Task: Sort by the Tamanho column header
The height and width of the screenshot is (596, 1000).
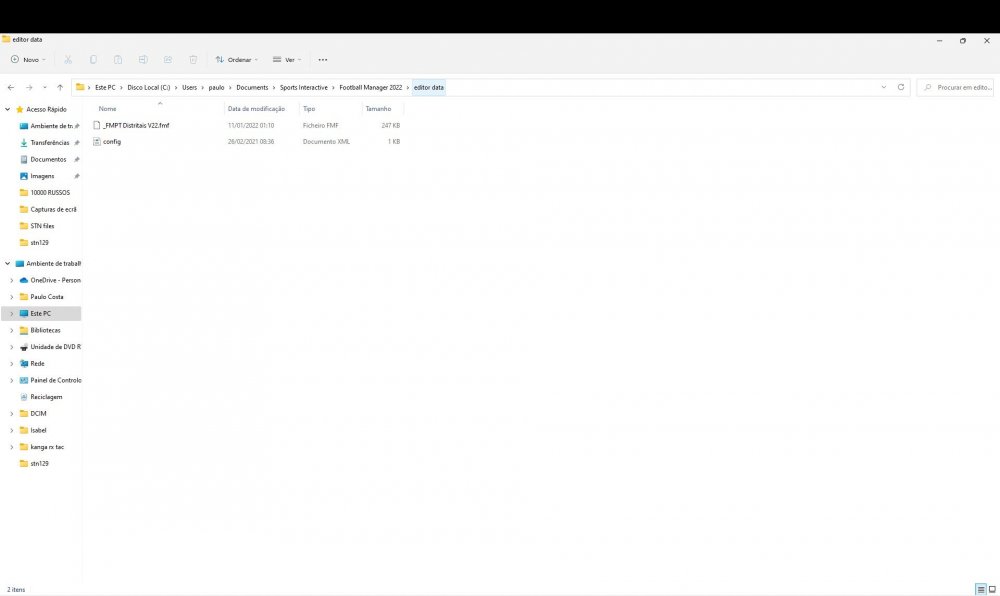Action: tap(378, 109)
